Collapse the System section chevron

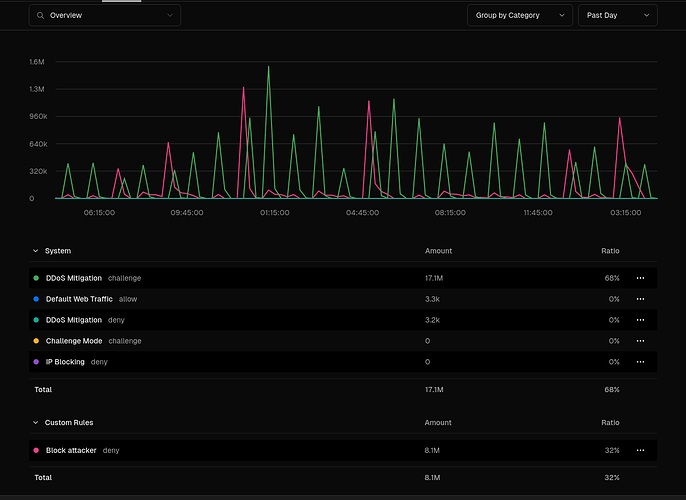tap(35, 251)
